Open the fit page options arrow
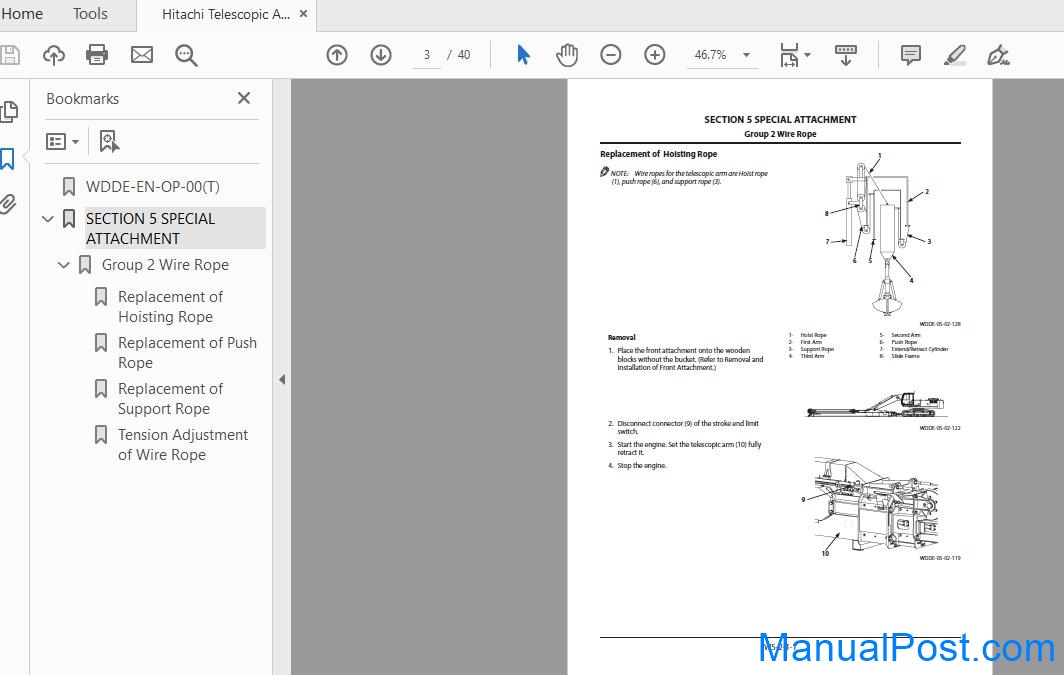Viewport: 1064px width, 675px height. pyautogui.click(x=808, y=55)
